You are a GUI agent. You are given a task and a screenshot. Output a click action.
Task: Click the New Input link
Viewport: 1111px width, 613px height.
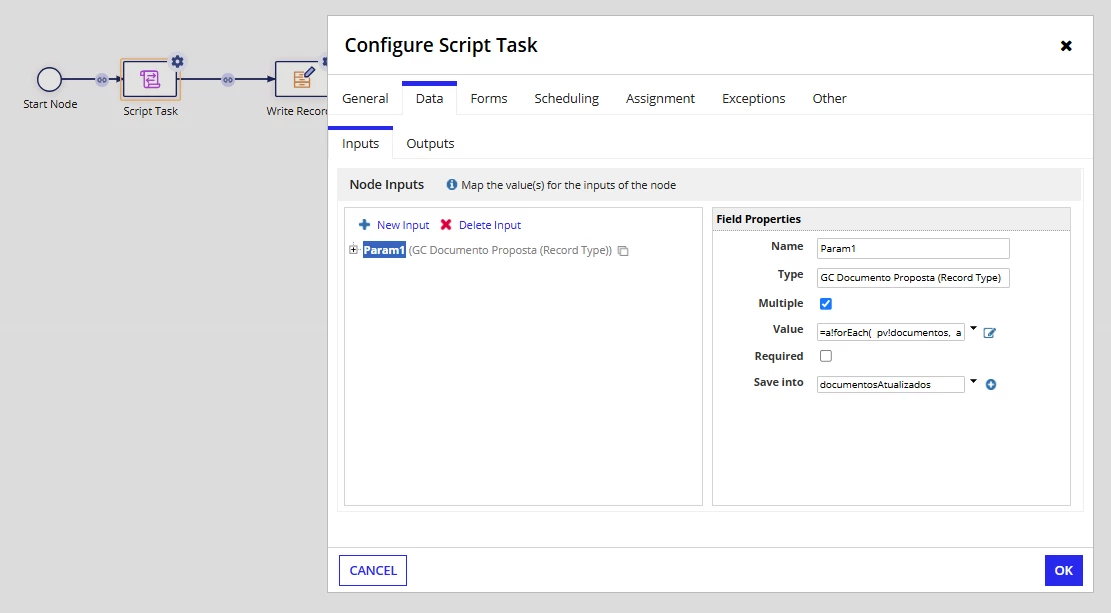403,225
